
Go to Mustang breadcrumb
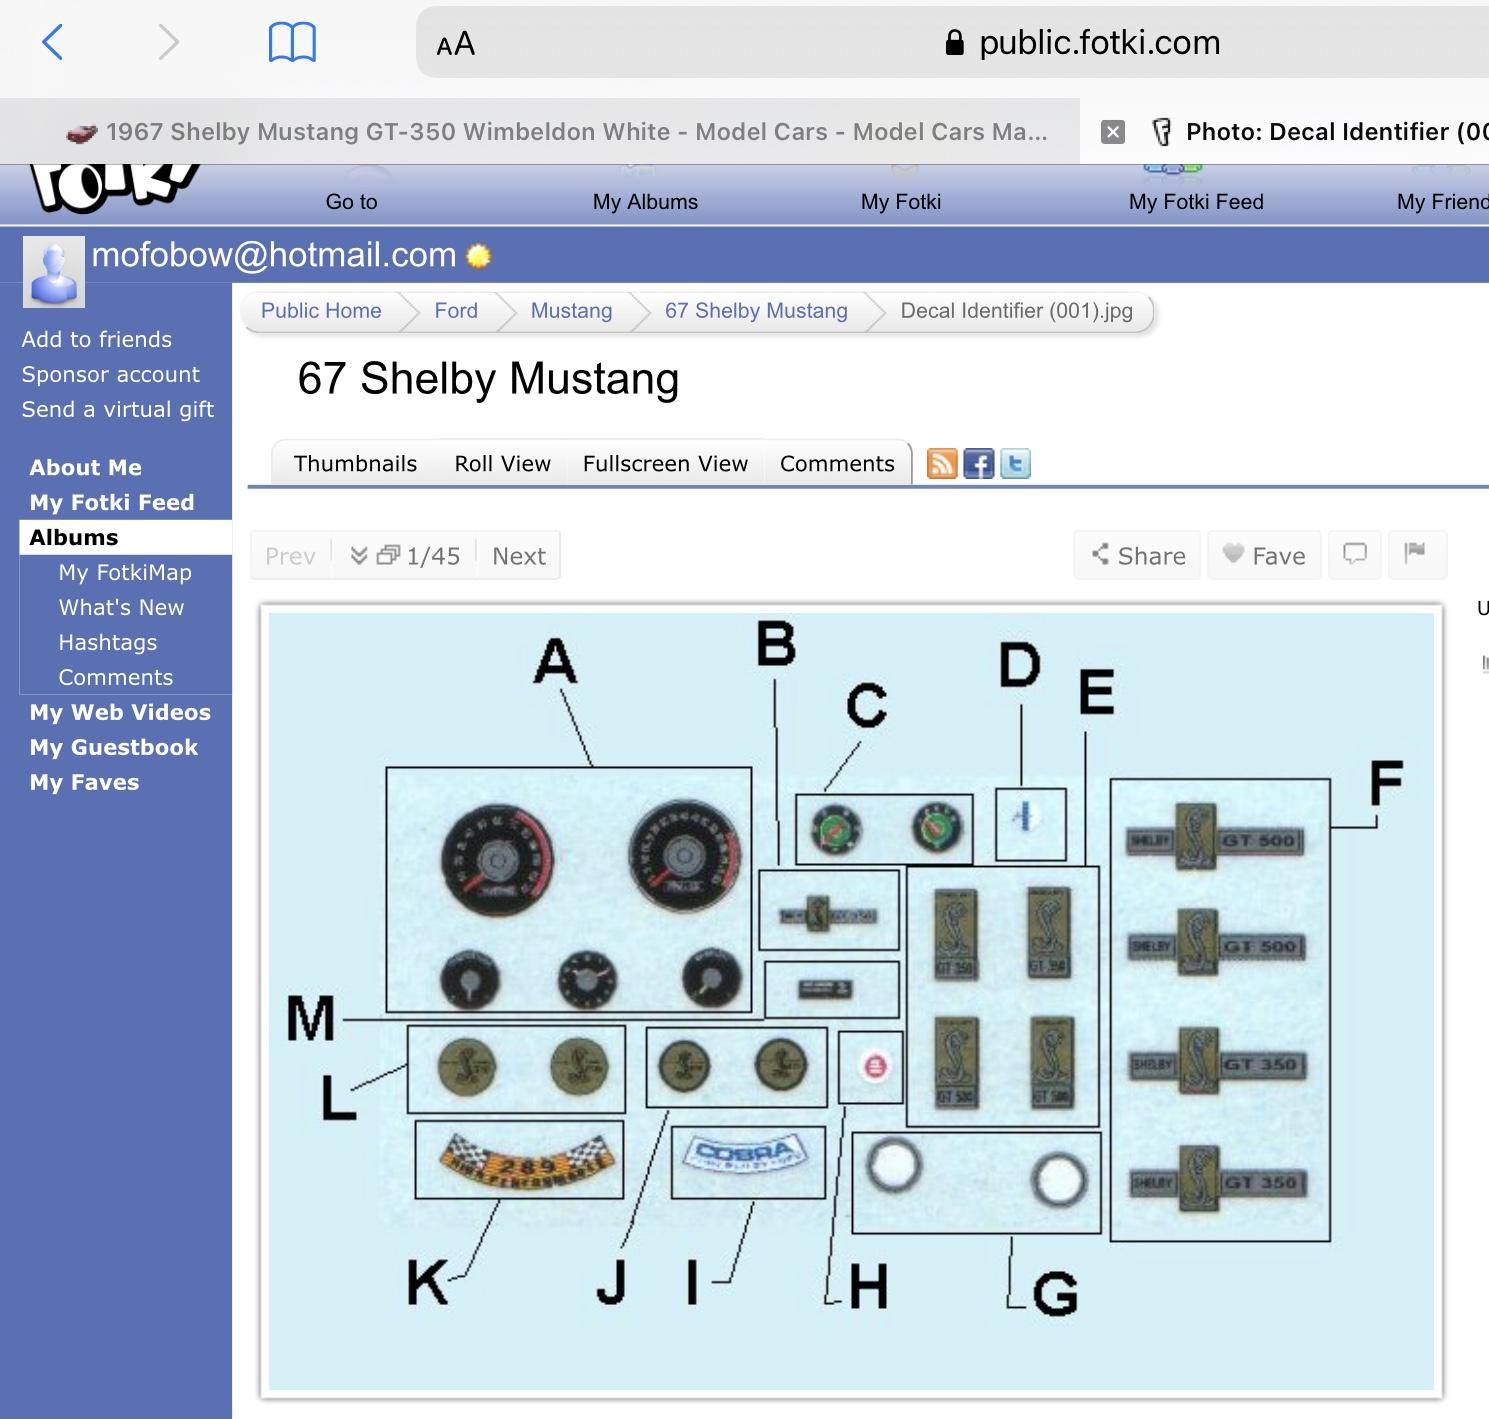point(571,311)
